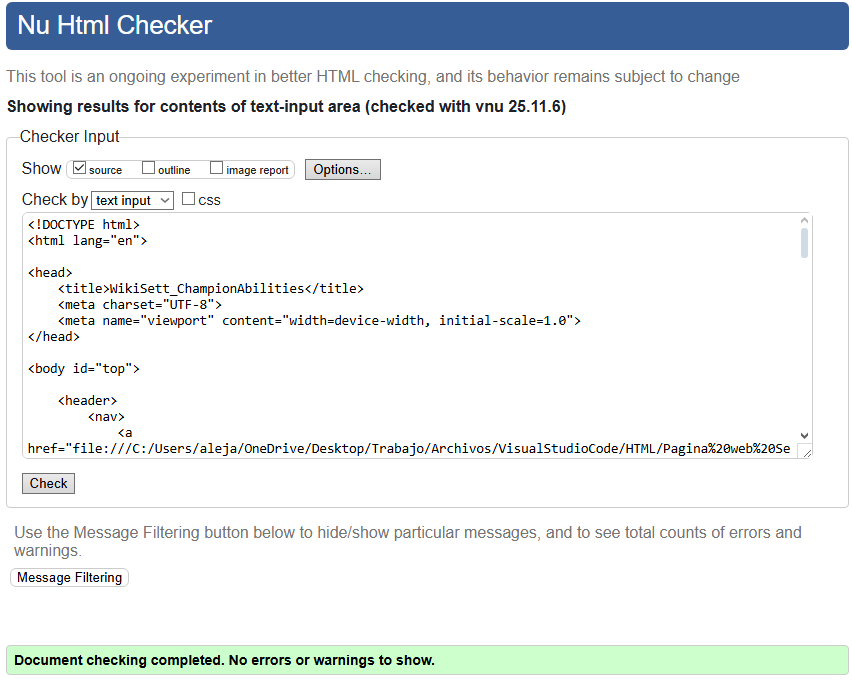Open the Check by text input dropdown
The width and height of the screenshot is (852, 688).
tap(132, 200)
